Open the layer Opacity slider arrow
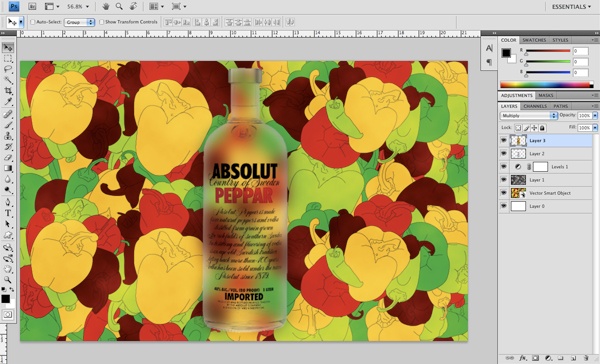 (595, 115)
